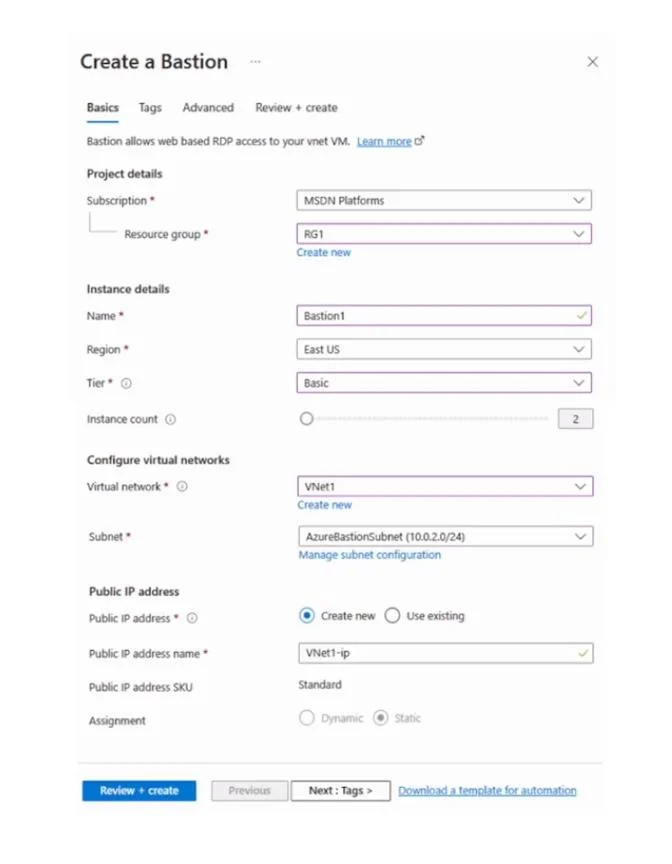The image size is (672, 864).
Task: Open the Region dropdown showing East US
Action: [444, 349]
